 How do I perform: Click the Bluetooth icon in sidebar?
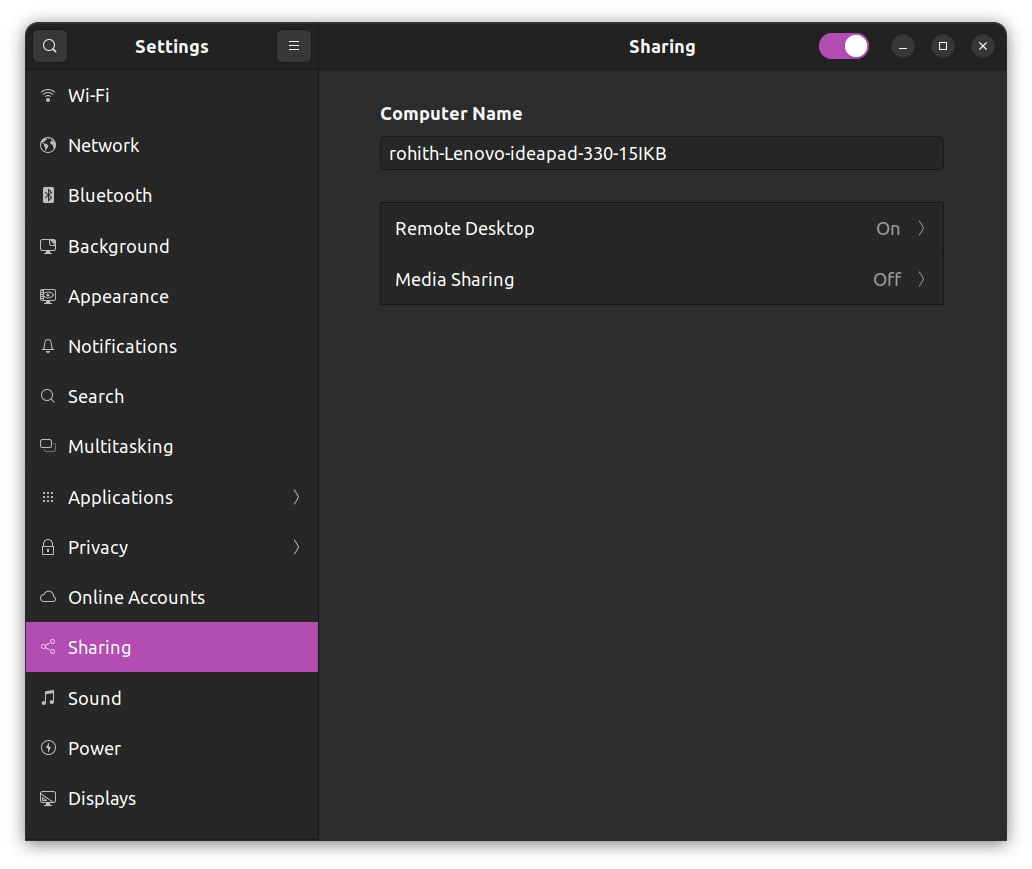point(47,195)
